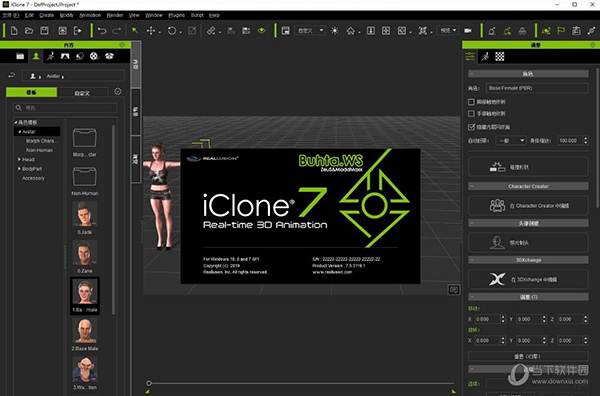
Task: Click the Move X value field
Action: pyautogui.click(x=487, y=319)
